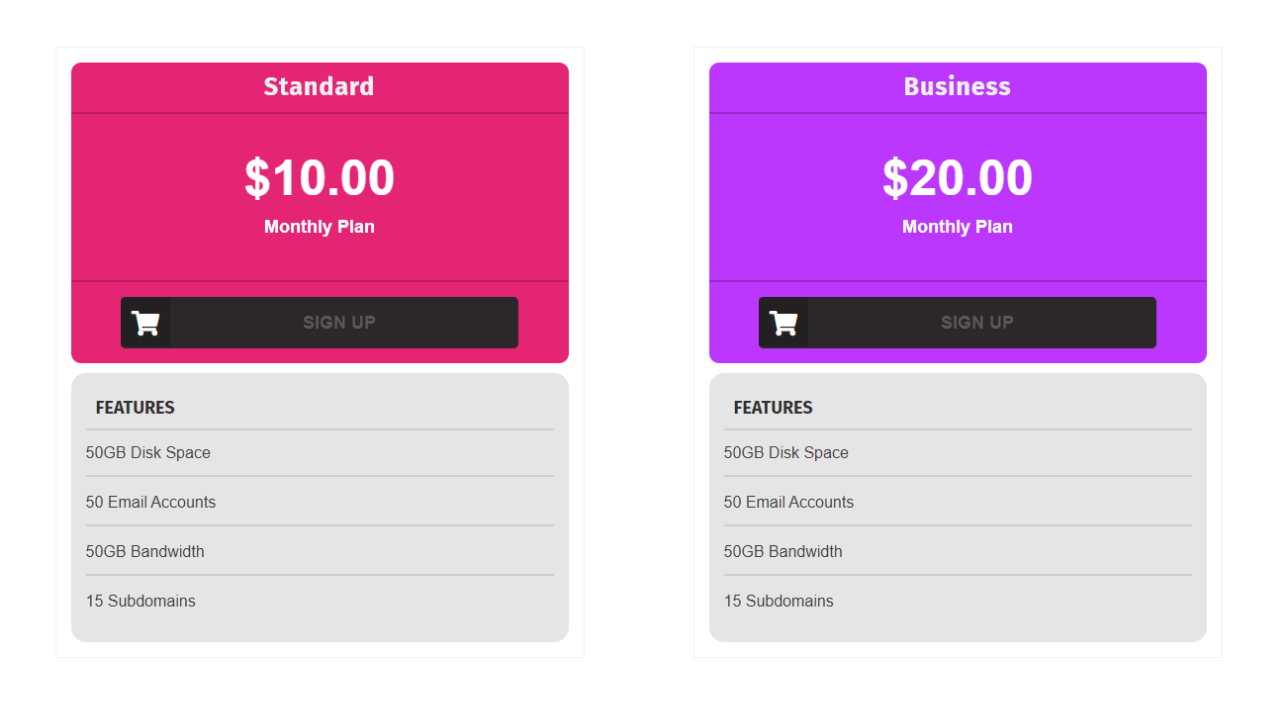Select 50 Email Accounts in Standard features
This screenshot has width=1280, height=720.
tap(151, 502)
